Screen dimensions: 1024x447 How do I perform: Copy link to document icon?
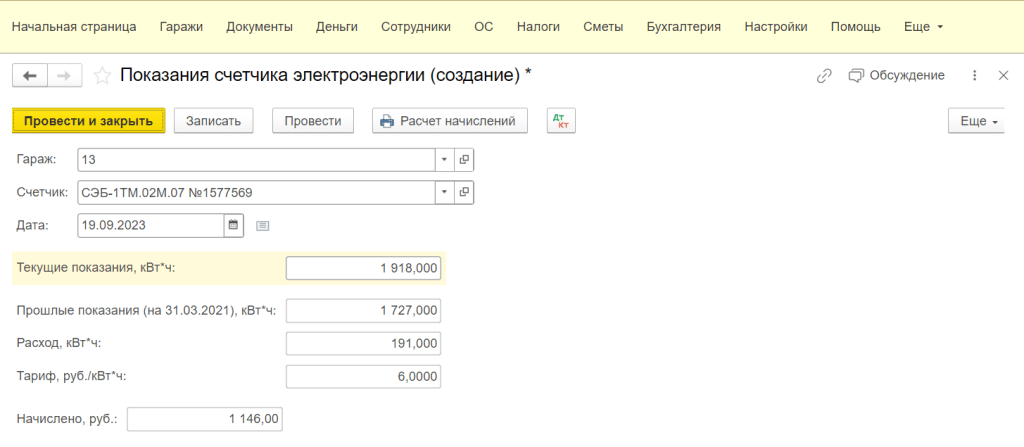[824, 75]
